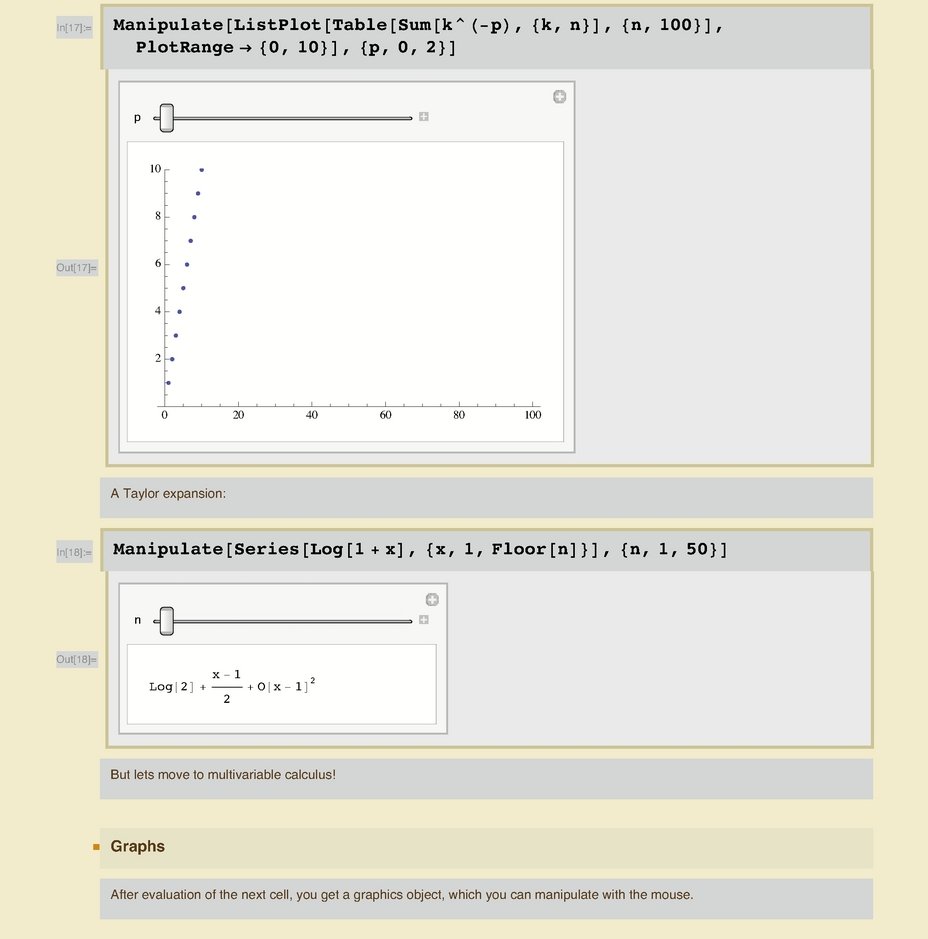Select the Out[18] cell label
The height and width of the screenshot is (939, 928).
pos(76,659)
